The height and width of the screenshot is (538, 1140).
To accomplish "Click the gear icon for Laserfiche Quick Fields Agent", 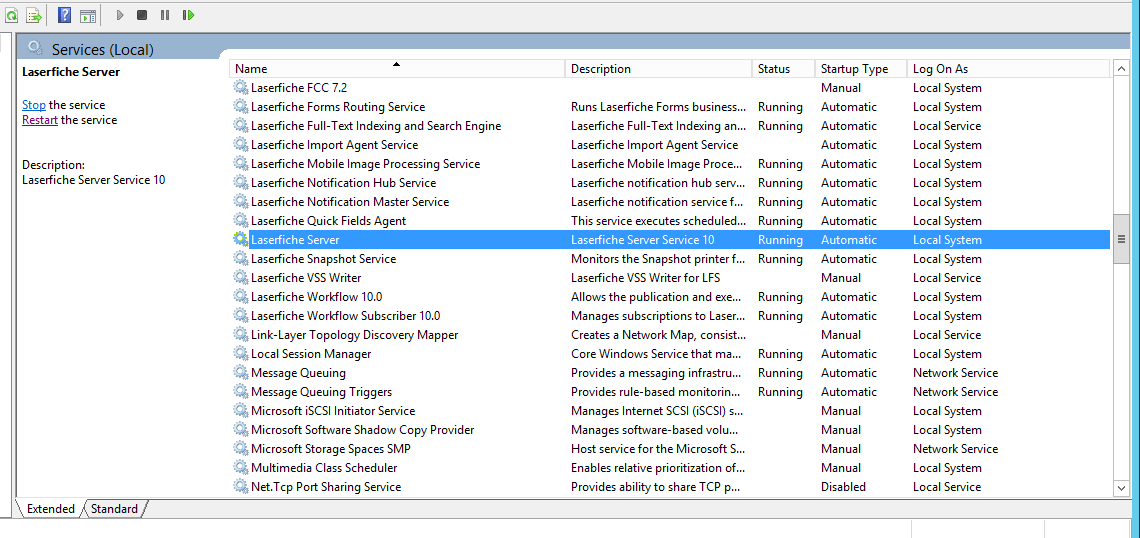I will (x=240, y=220).
